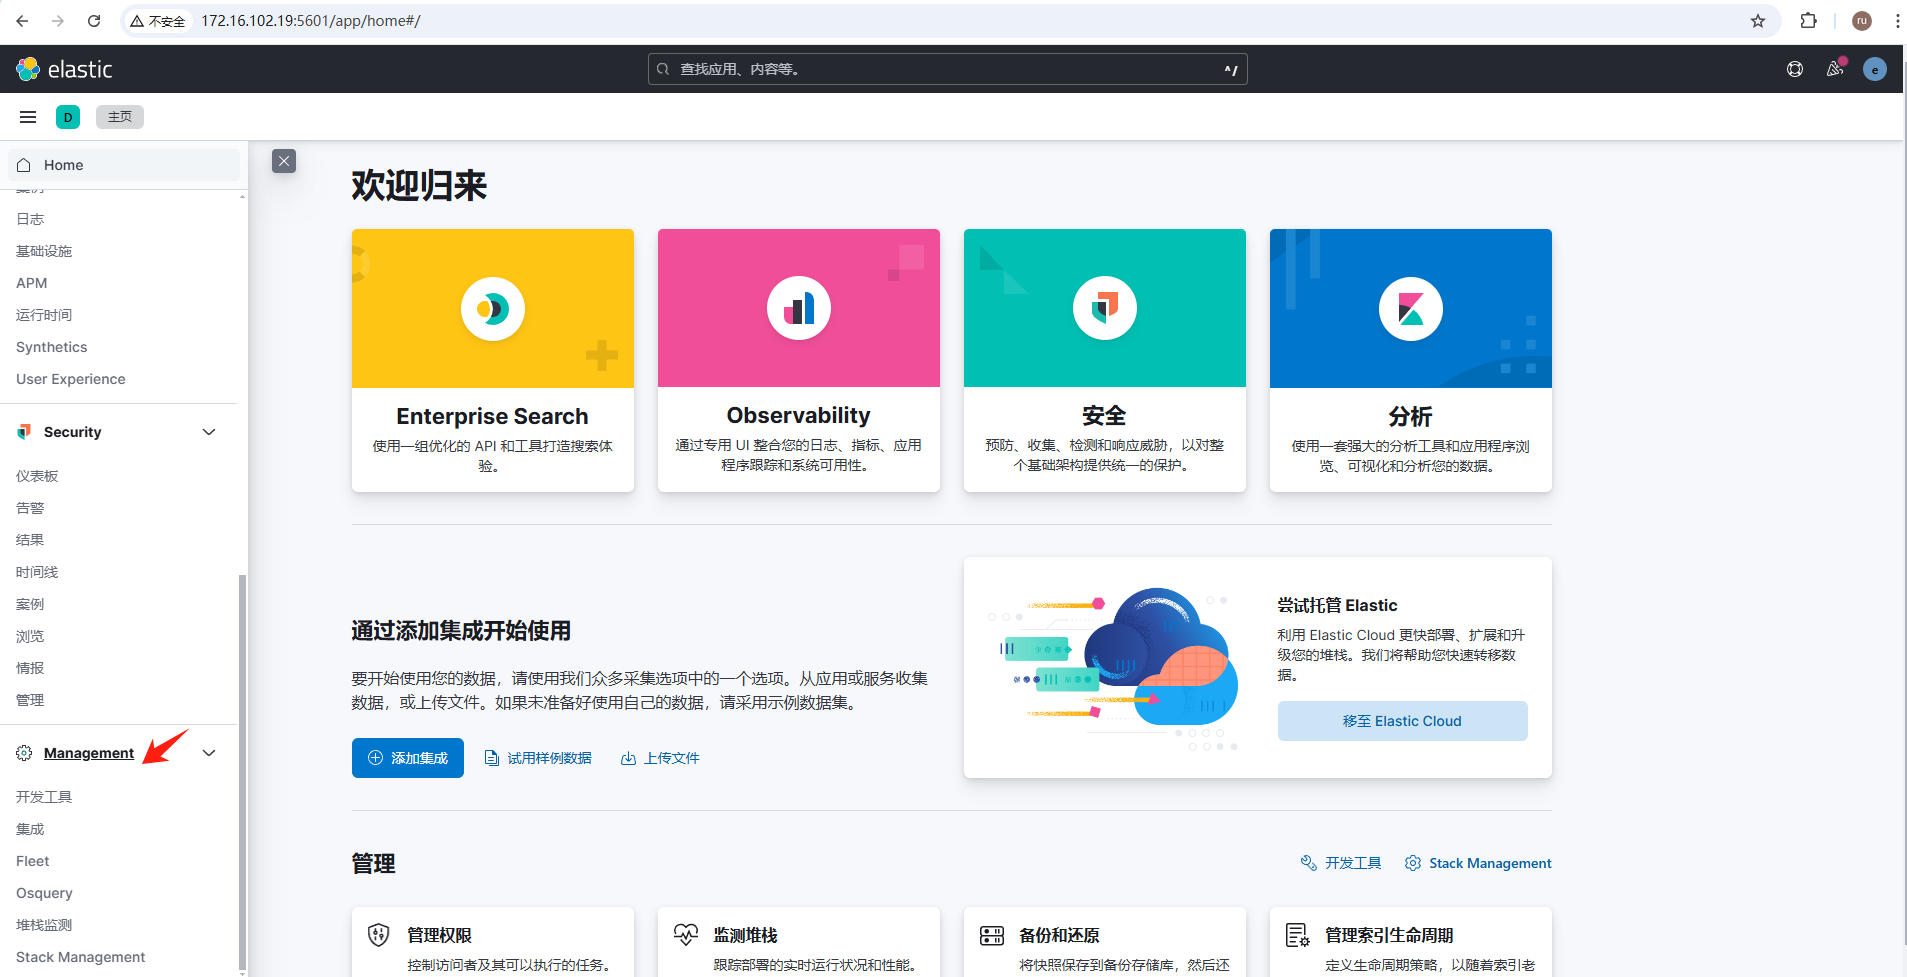The image size is (1907, 977).
Task: Open 案例 under Security
Action: tap(30, 604)
